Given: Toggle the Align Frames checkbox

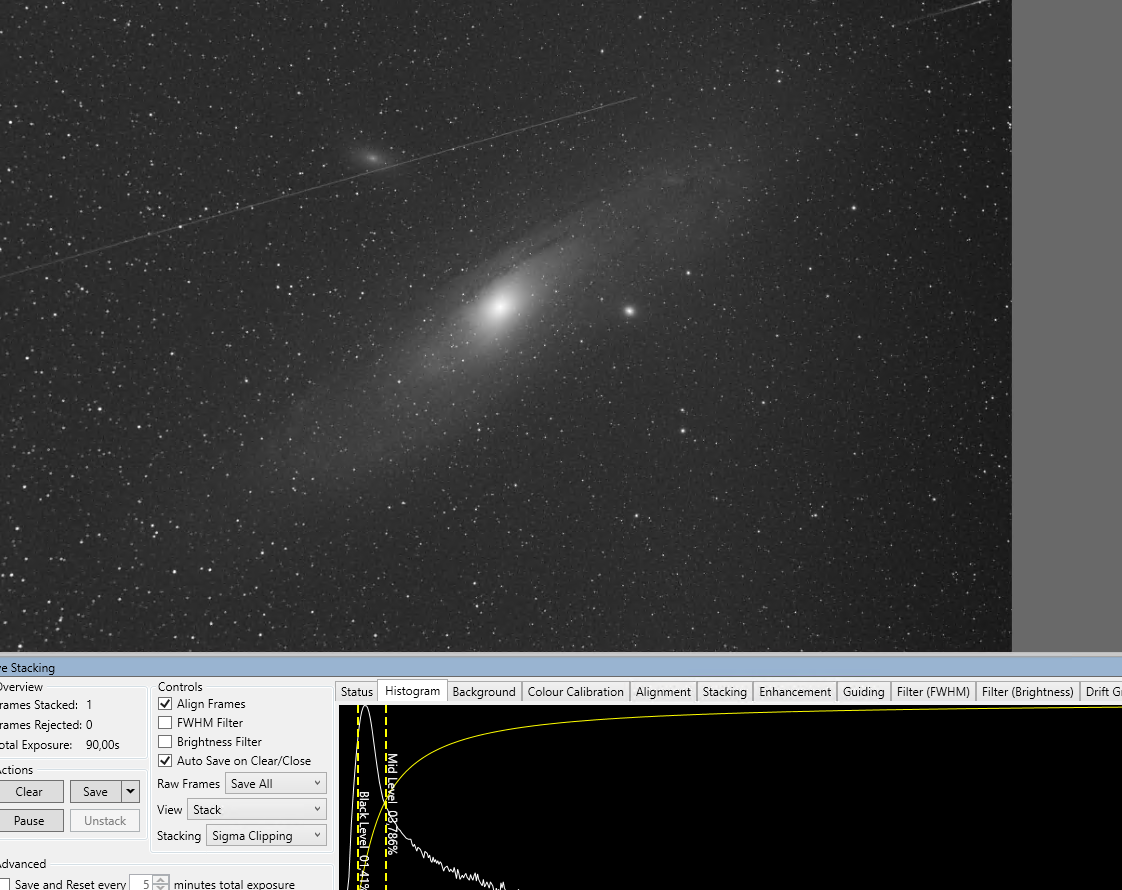Looking at the screenshot, I should click(x=165, y=704).
